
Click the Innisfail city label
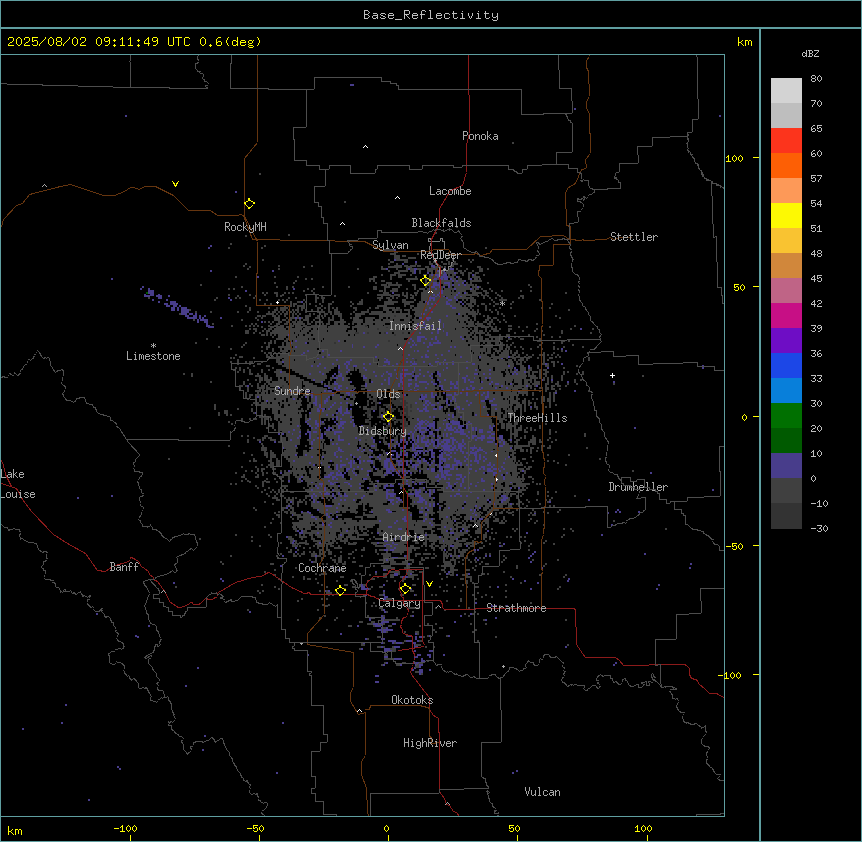[x=415, y=326]
